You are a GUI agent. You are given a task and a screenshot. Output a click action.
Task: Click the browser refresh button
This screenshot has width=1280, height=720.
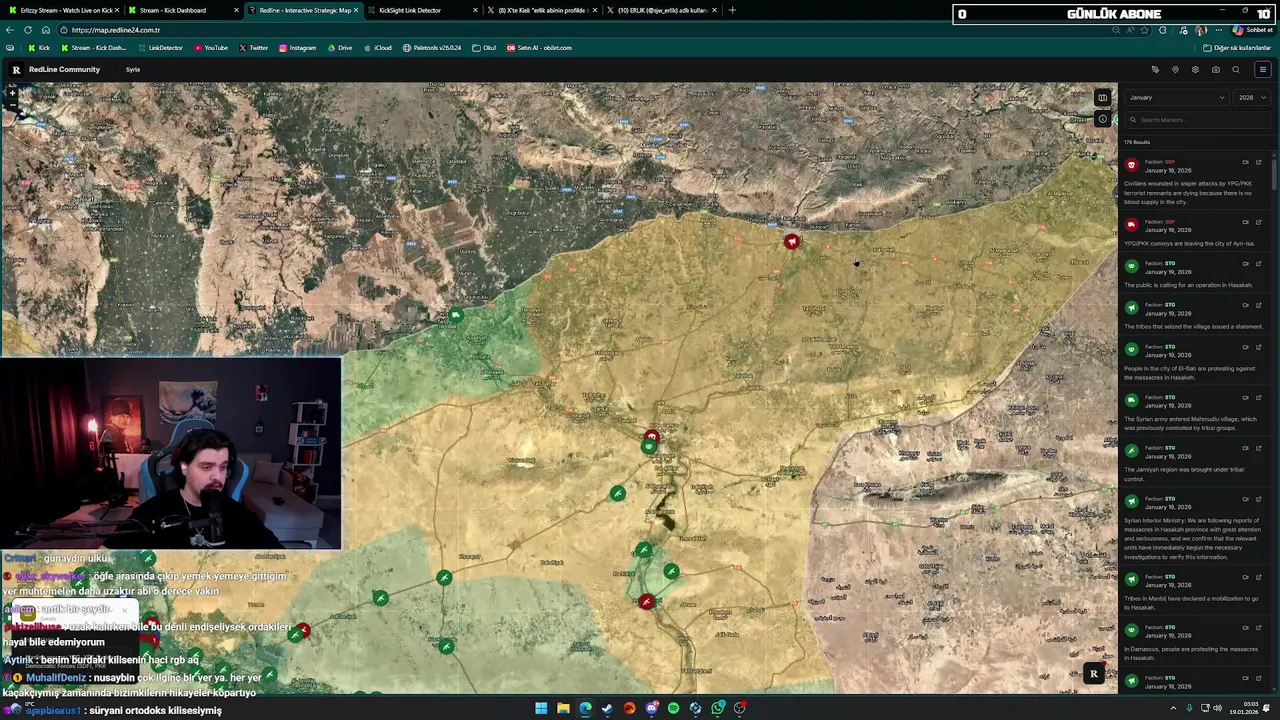point(28,30)
